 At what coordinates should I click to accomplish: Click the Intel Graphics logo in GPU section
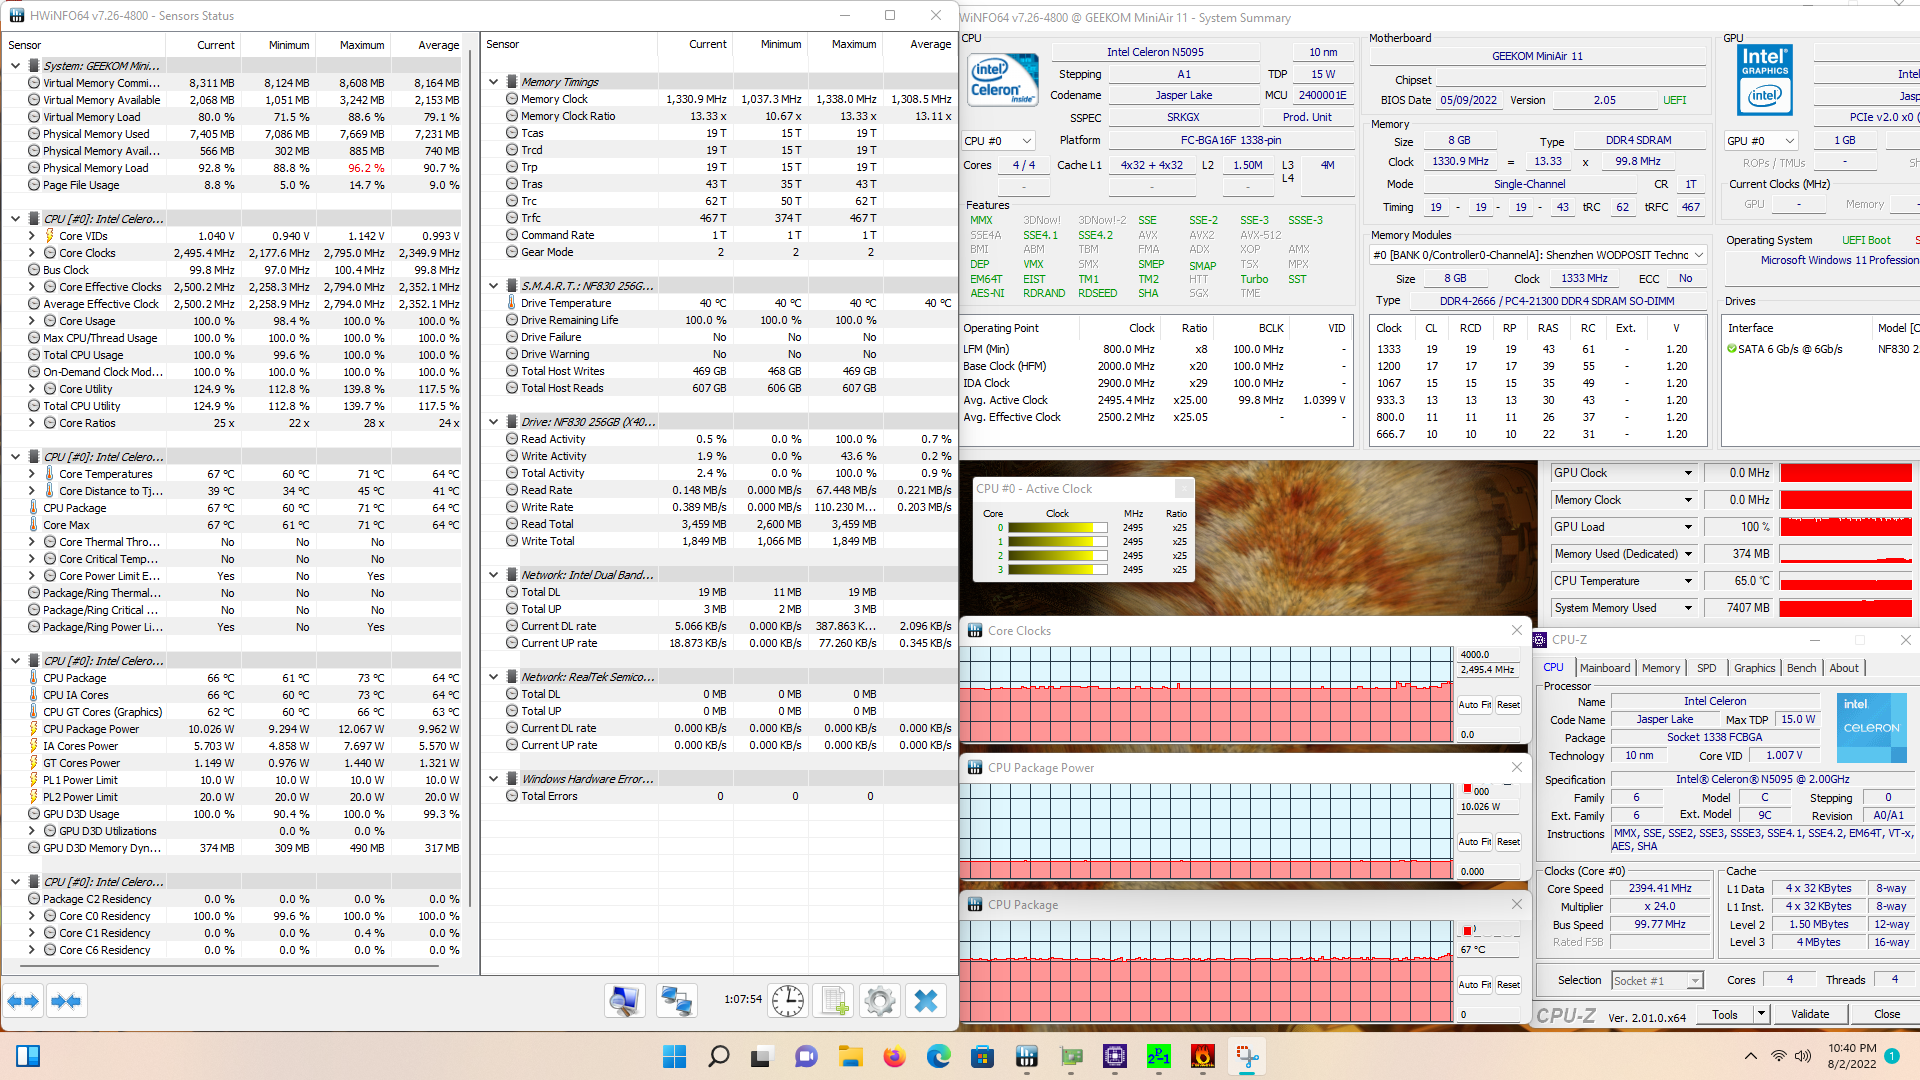[x=1765, y=80]
